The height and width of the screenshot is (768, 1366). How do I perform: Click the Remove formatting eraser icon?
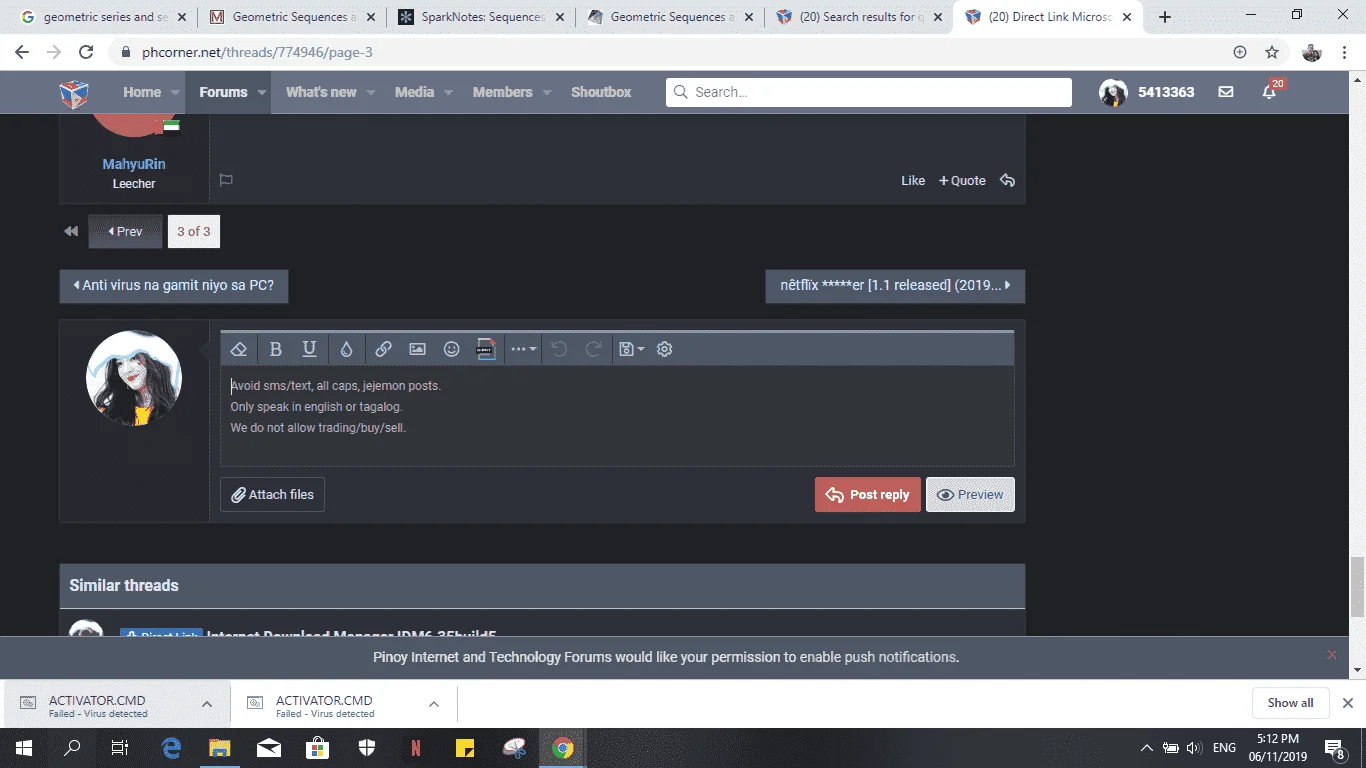pos(238,349)
